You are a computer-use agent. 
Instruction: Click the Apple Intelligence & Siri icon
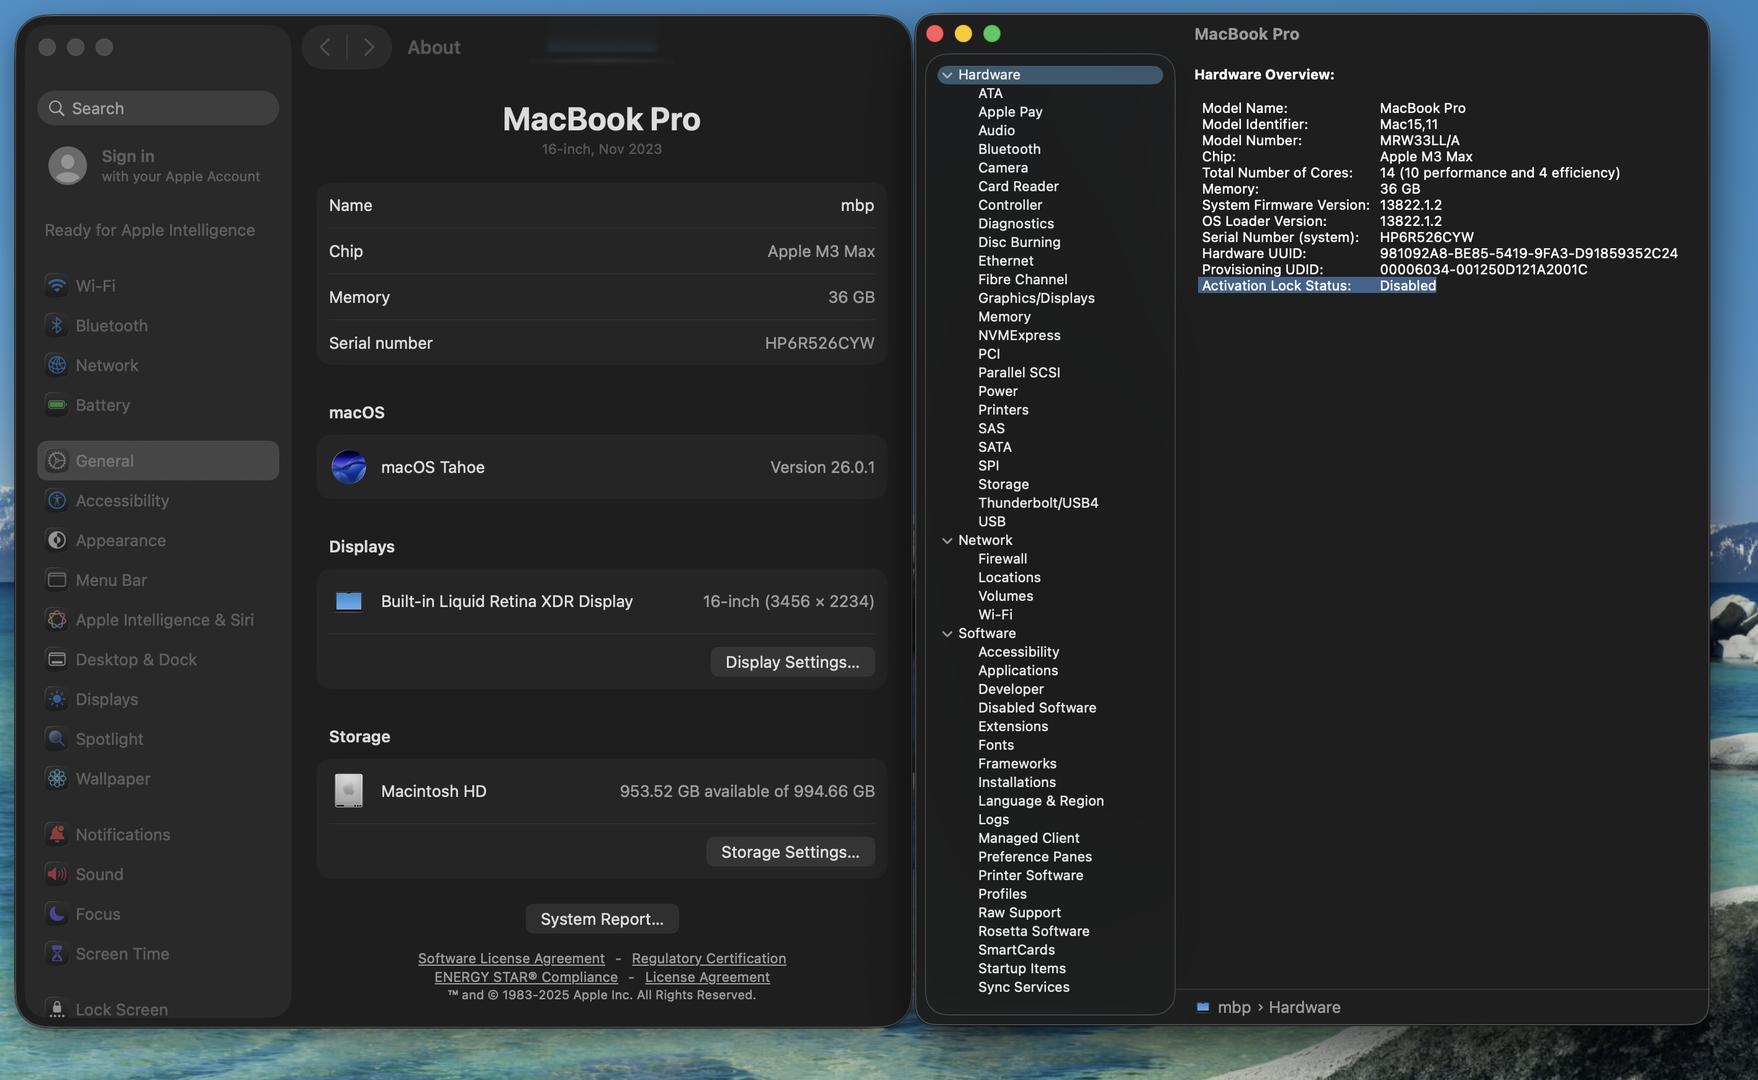pos(57,620)
